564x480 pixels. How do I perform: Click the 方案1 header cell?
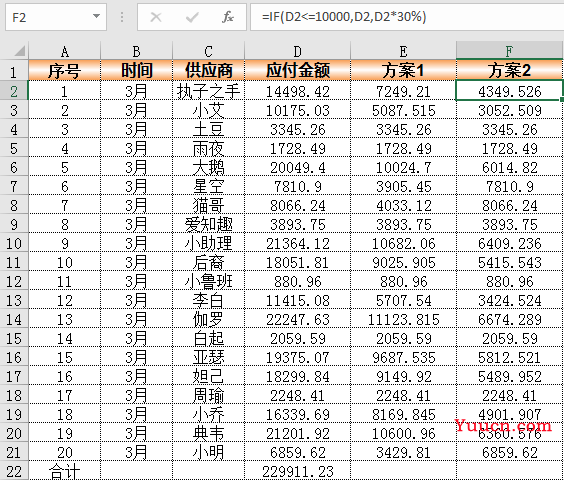403,70
